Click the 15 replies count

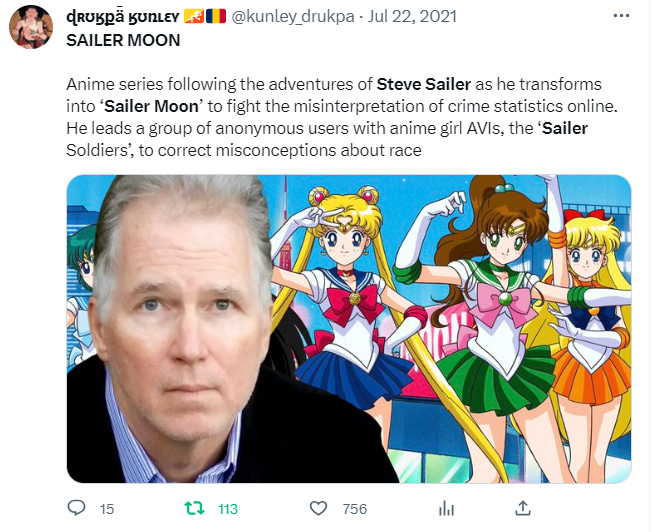point(107,509)
